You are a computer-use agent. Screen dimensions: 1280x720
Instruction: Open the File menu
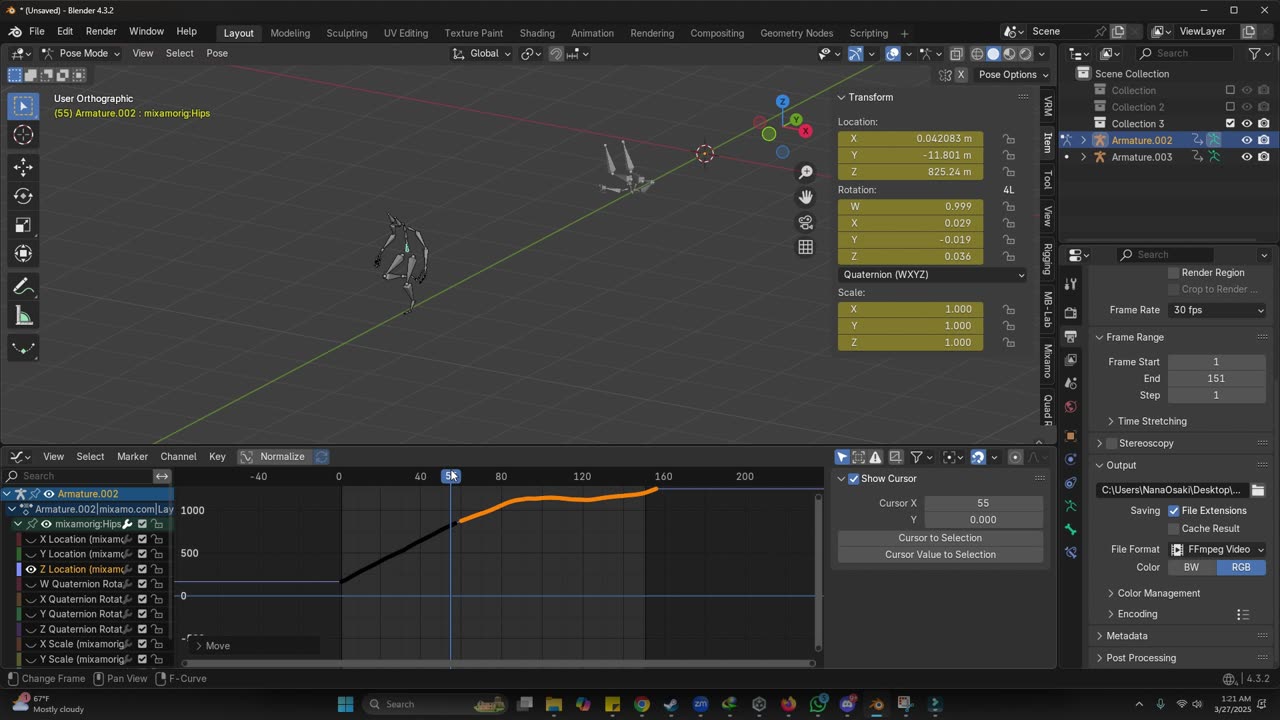coord(36,32)
